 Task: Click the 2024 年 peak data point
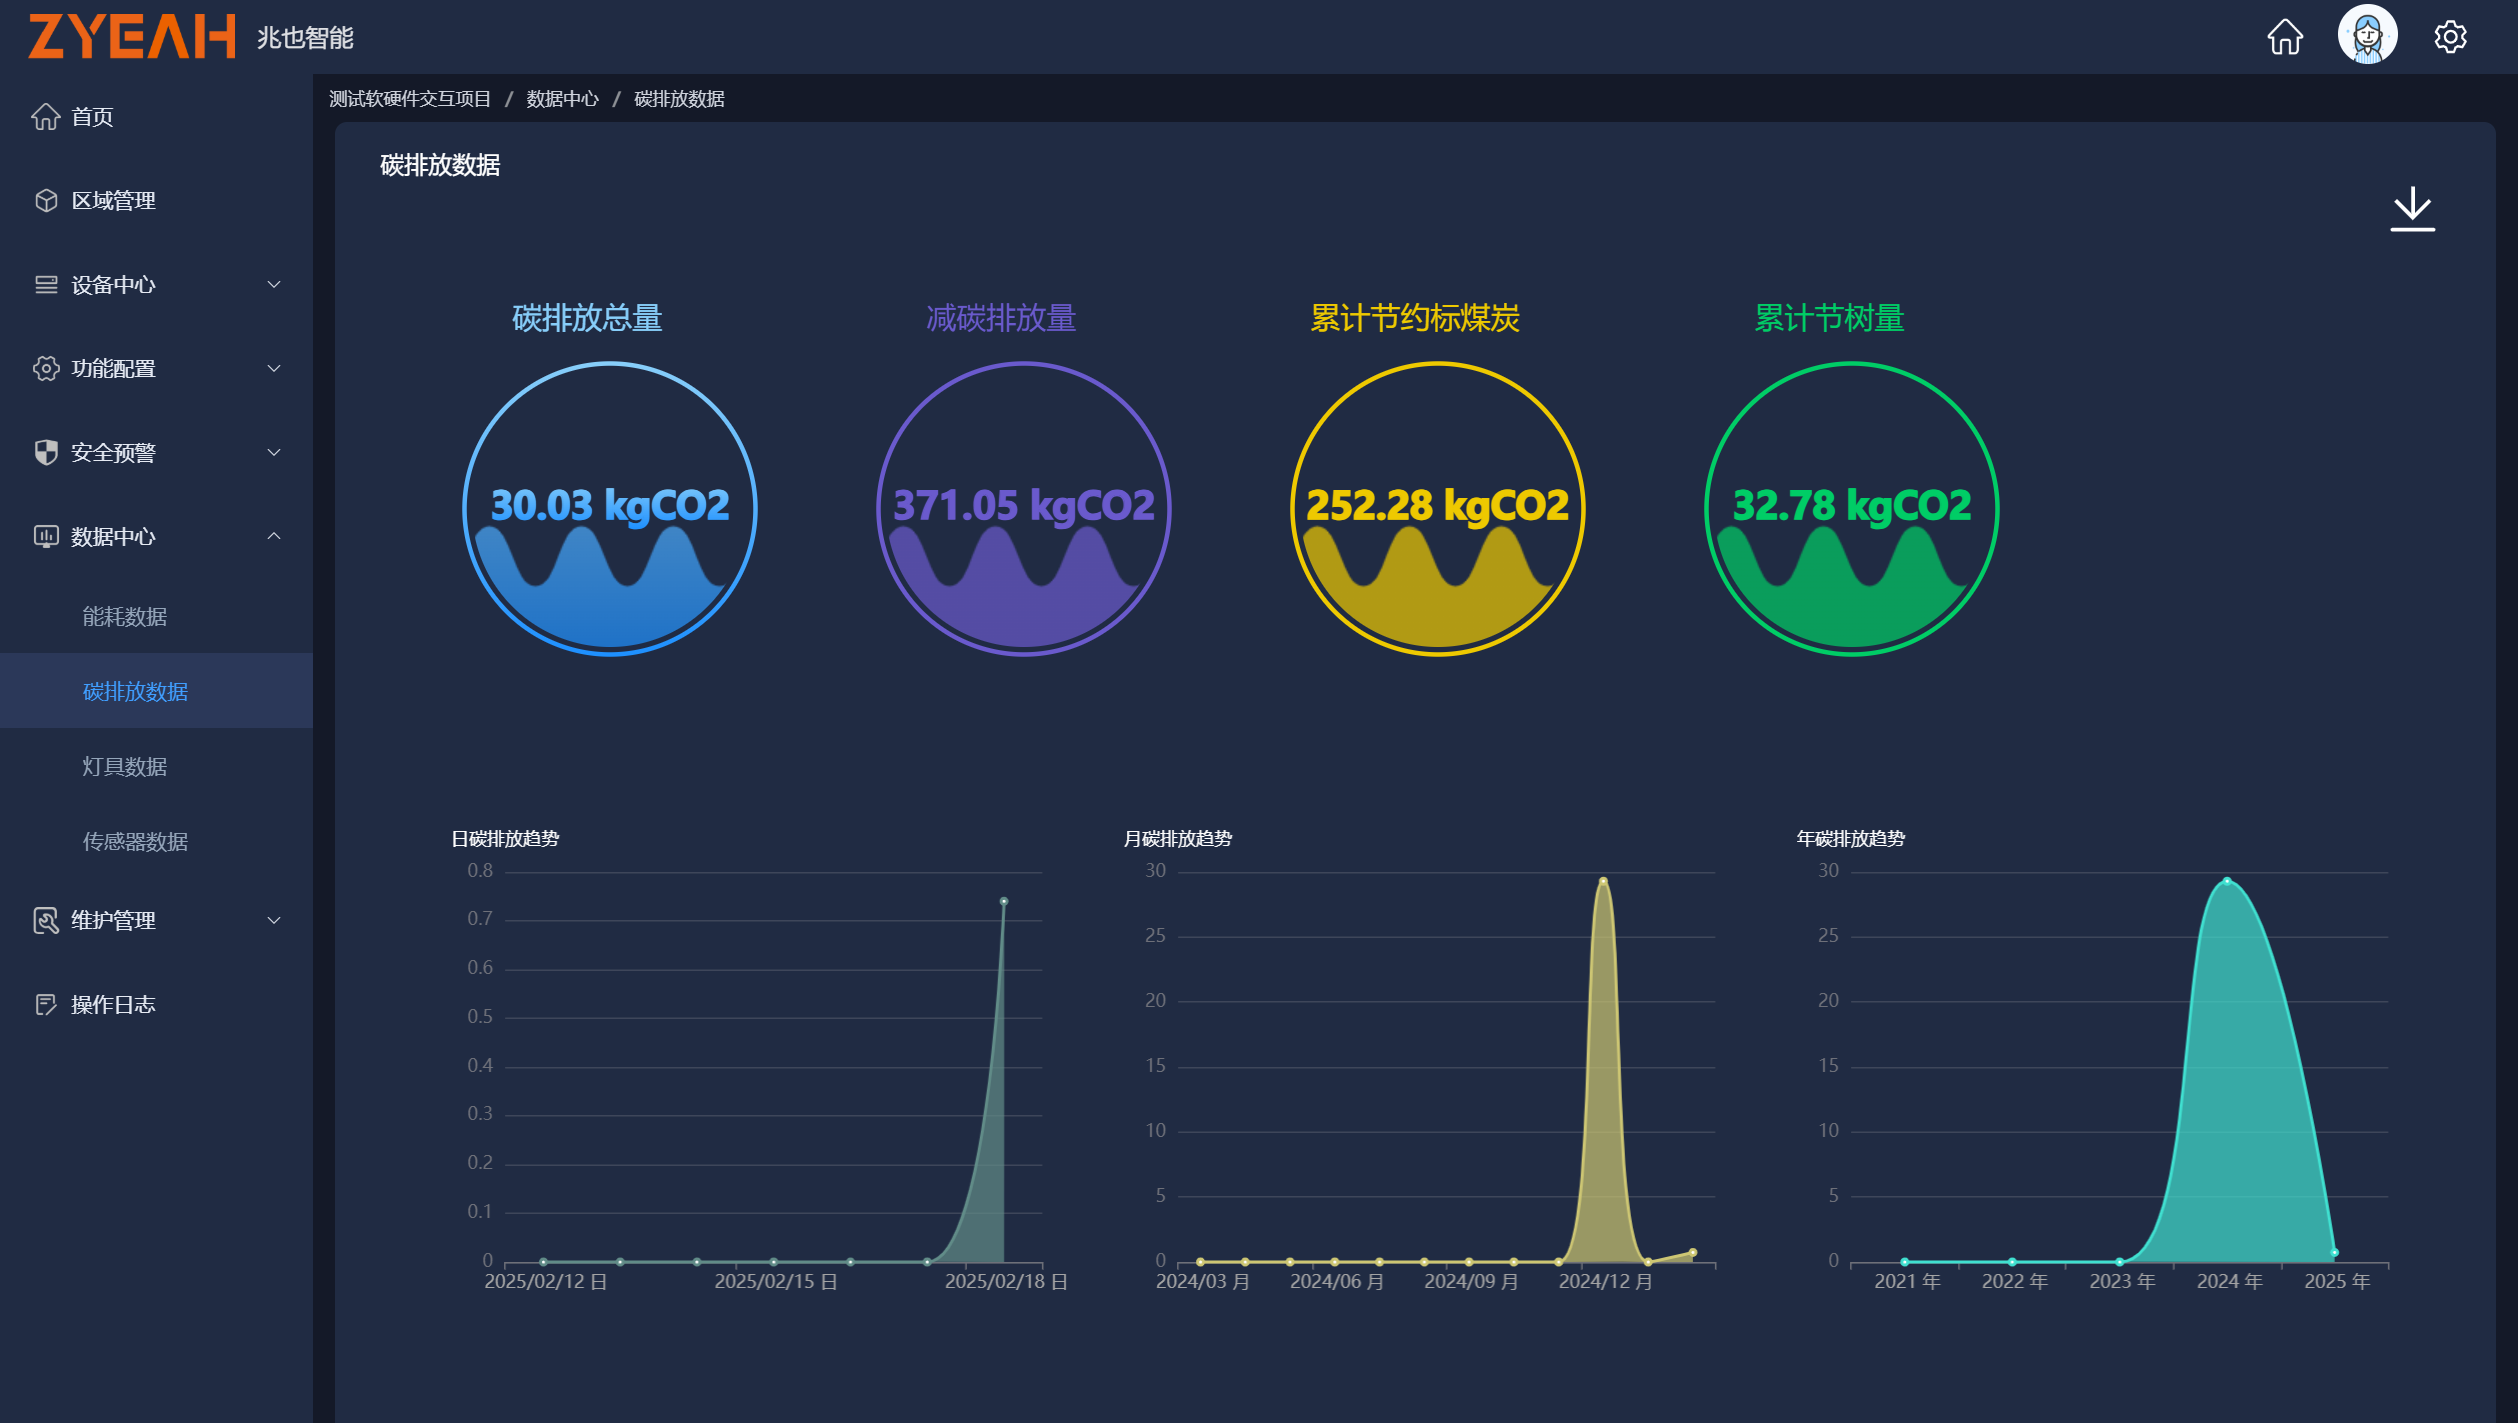(x=2226, y=881)
